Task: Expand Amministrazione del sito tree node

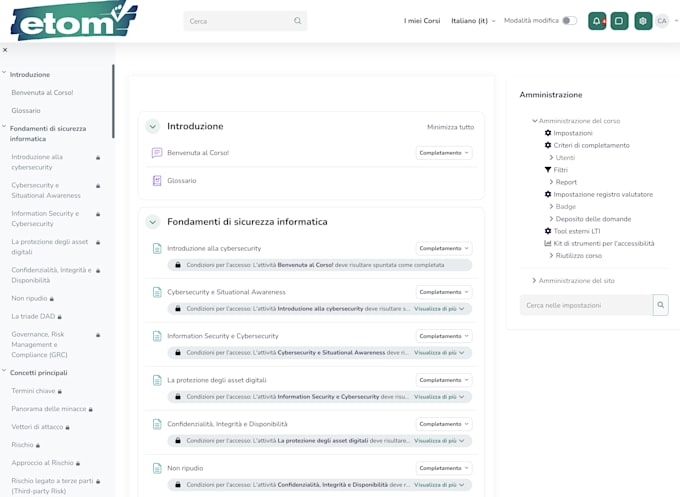Action: pos(534,281)
